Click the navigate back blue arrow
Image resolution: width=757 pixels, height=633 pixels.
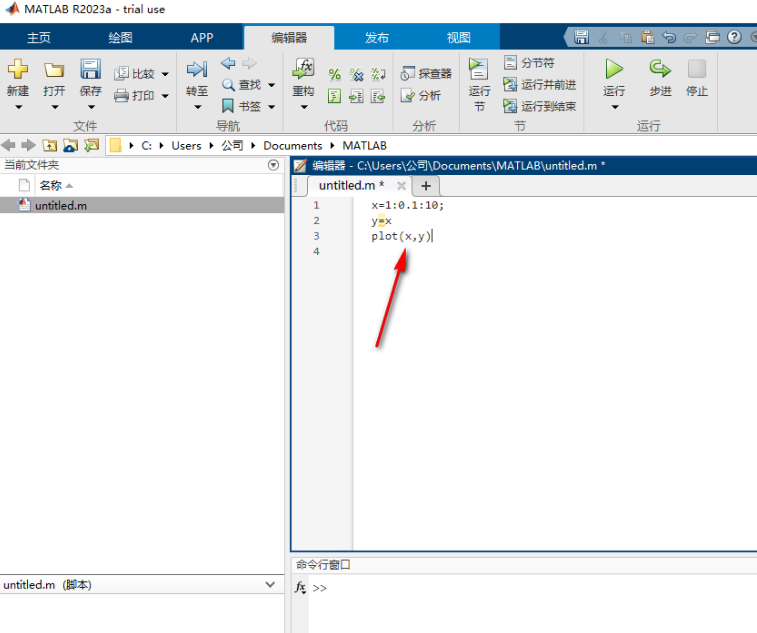[x=228, y=63]
